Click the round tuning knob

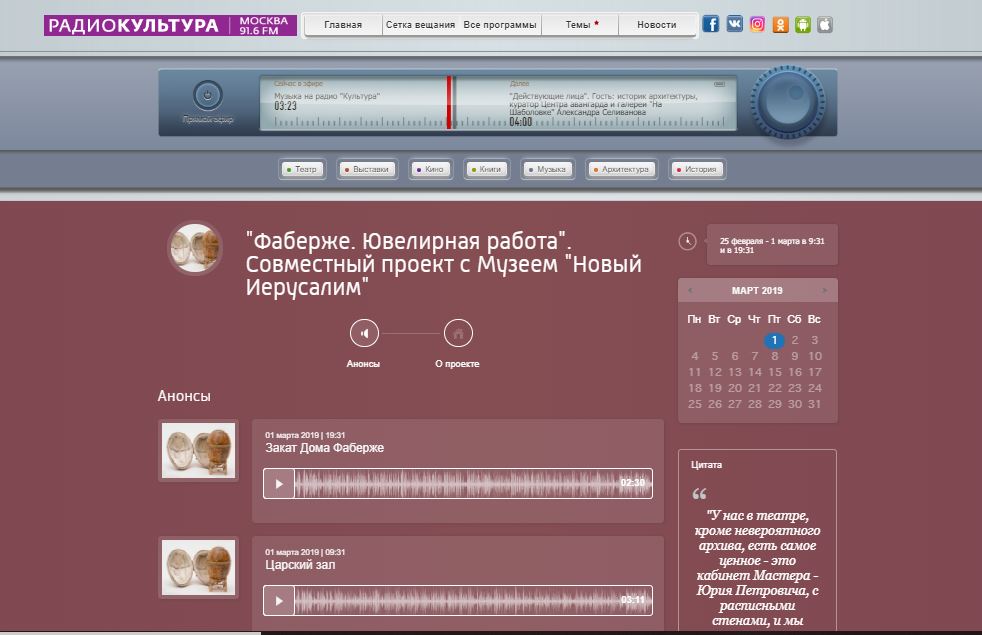coord(787,101)
